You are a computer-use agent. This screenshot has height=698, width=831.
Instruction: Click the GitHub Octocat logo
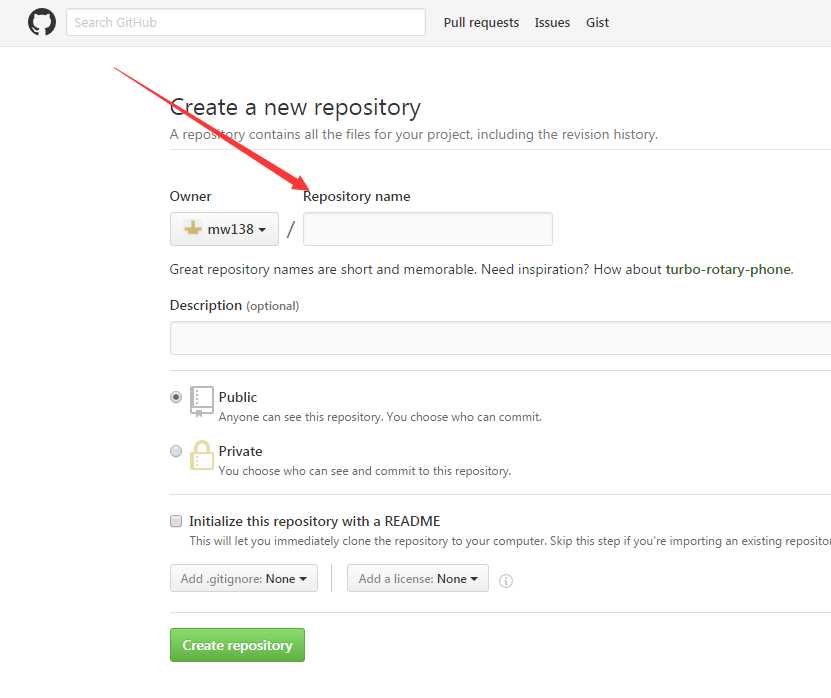point(42,22)
